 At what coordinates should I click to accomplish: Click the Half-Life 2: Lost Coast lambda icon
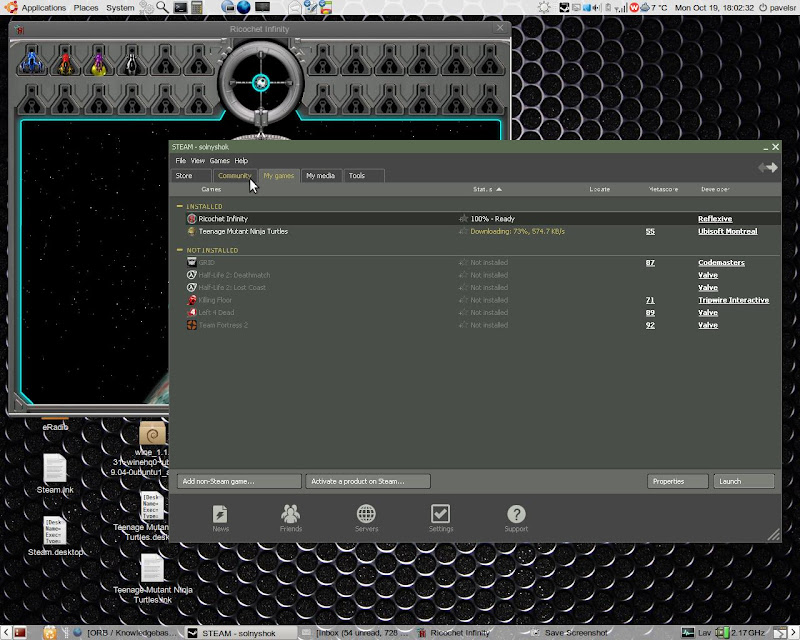(192, 287)
